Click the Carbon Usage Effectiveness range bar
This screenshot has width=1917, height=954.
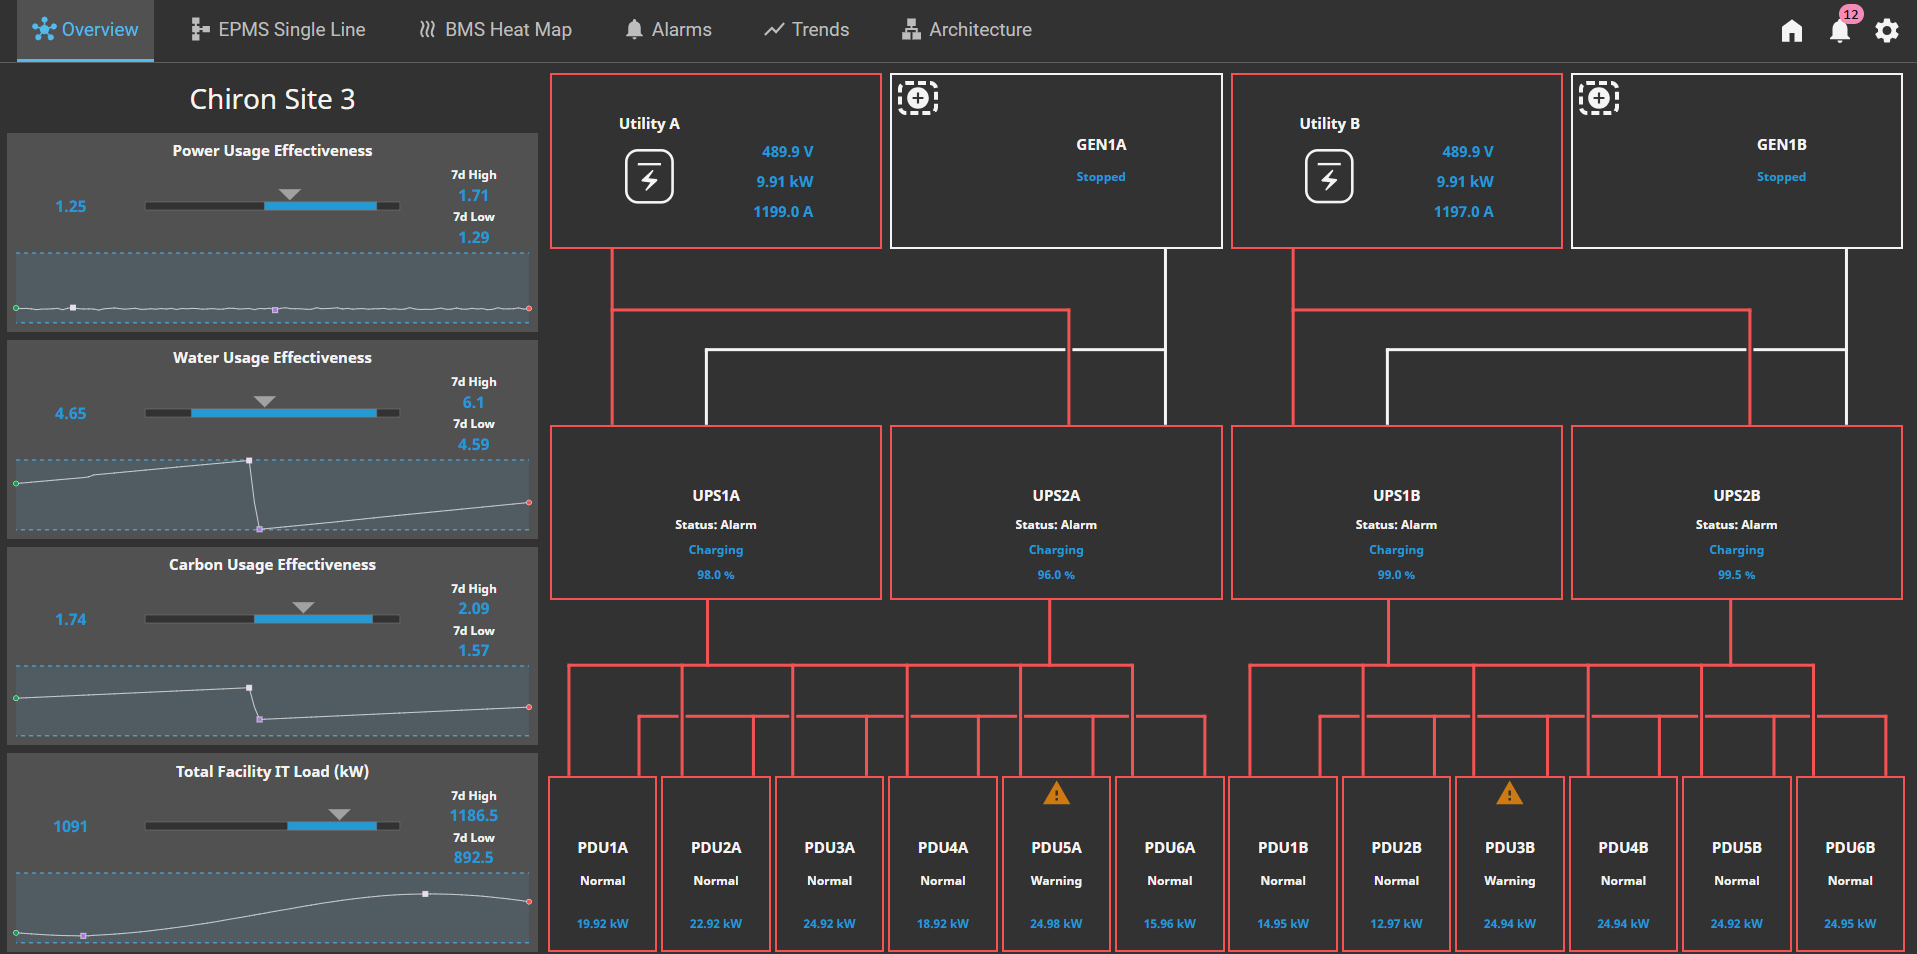click(x=272, y=619)
